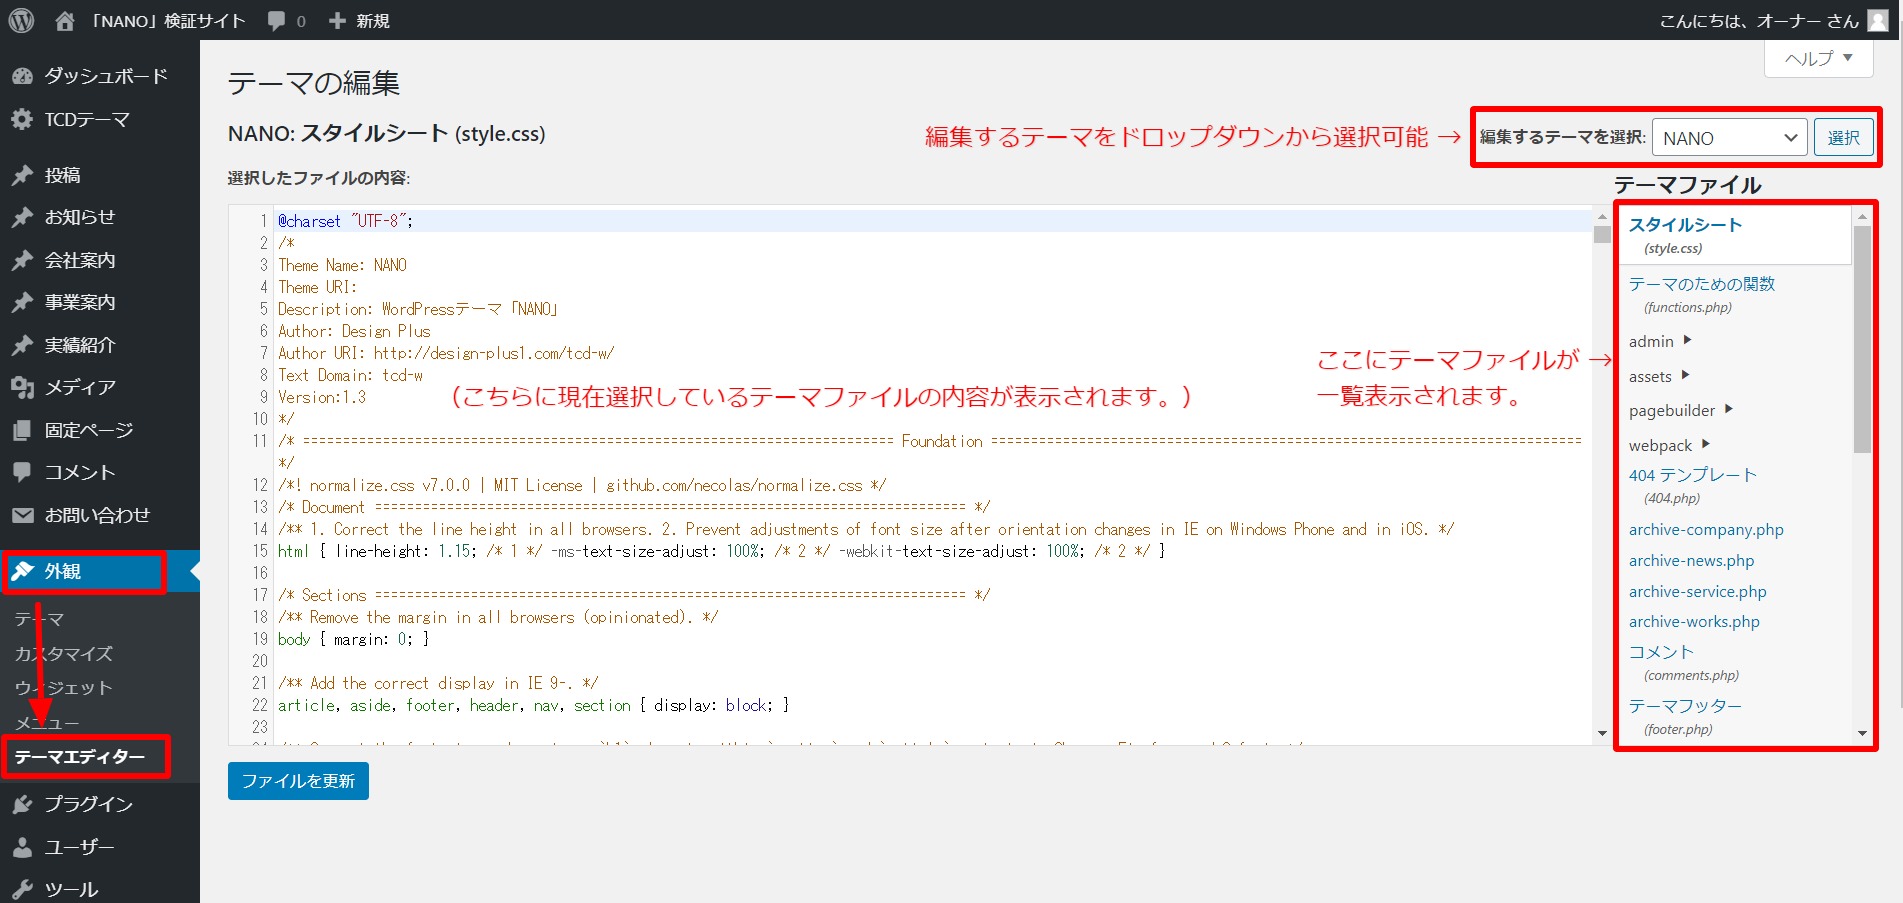Click the site home icon in the admin bar
The width and height of the screenshot is (1903, 903).
pyautogui.click(x=65, y=20)
